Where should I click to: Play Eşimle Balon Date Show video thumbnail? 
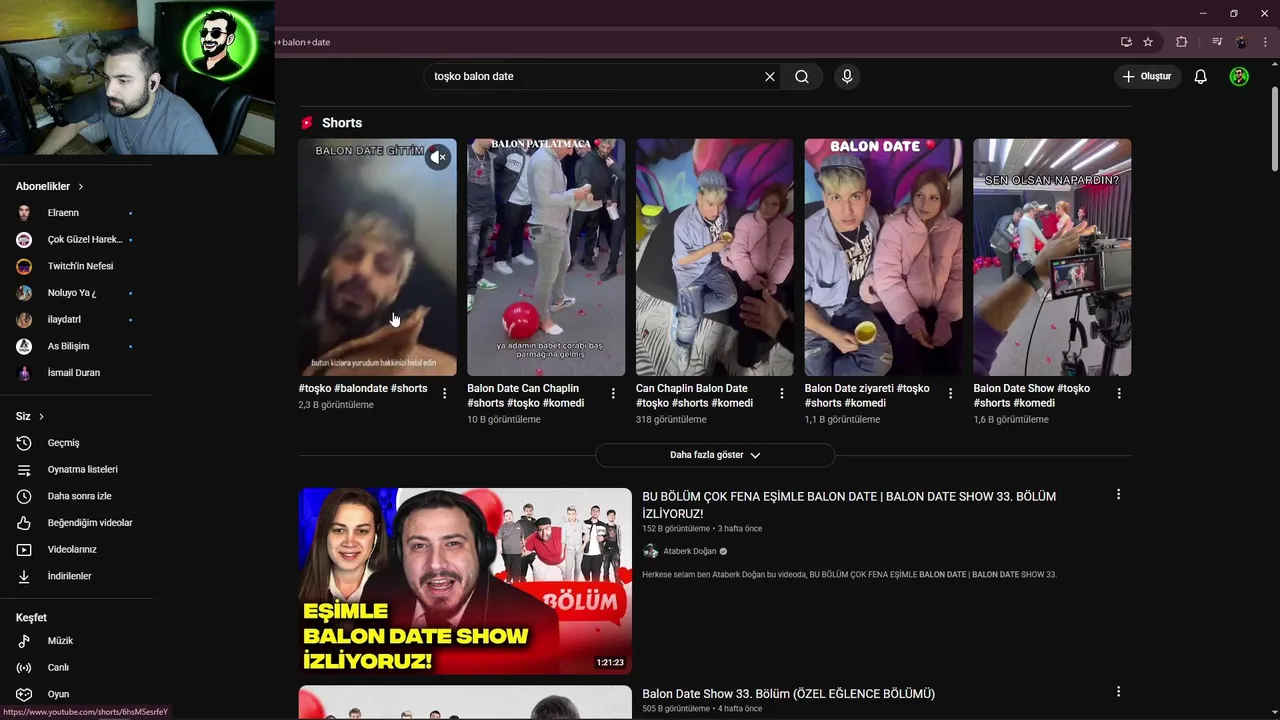(x=465, y=581)
